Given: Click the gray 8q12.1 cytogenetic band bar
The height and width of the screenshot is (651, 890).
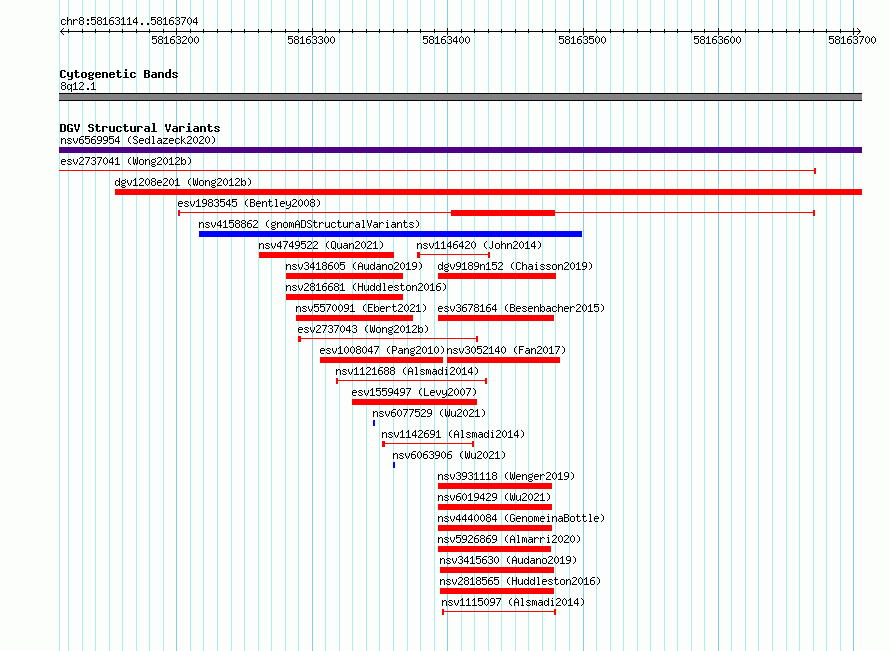Looking at the screenshot, I should point(460,97).
